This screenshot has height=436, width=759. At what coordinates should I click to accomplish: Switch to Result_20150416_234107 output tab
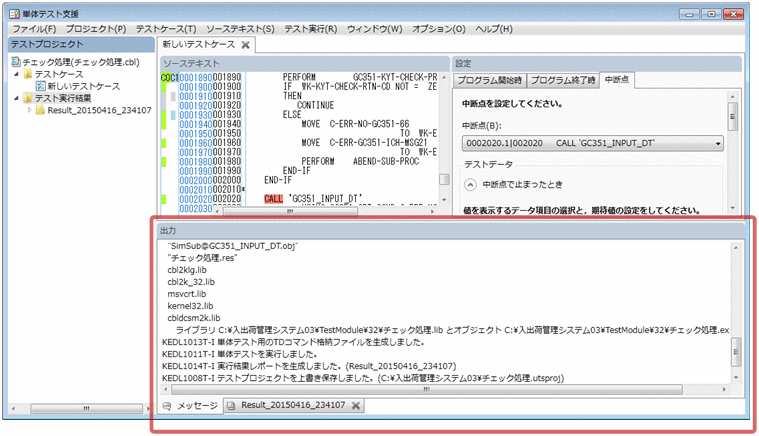(293, 405)
